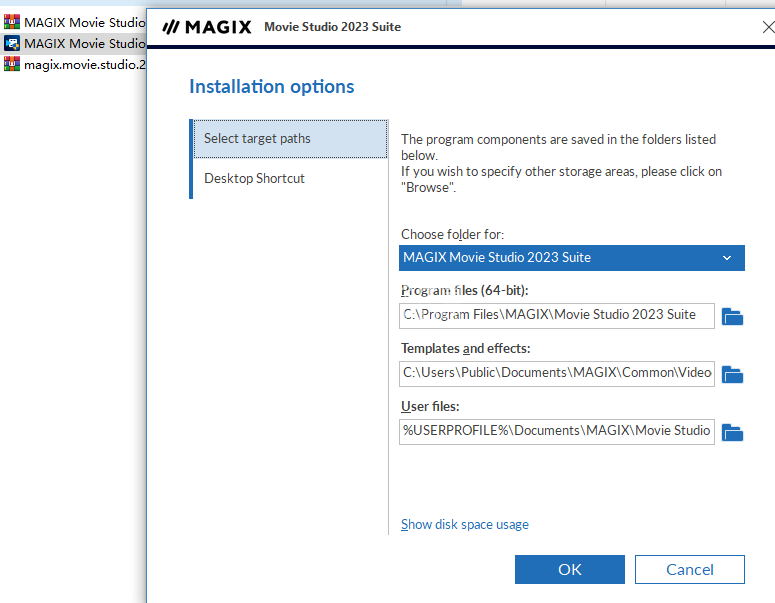Click the User files path field
The height and width of the screenshot is (603, 775).
(557, 431)
